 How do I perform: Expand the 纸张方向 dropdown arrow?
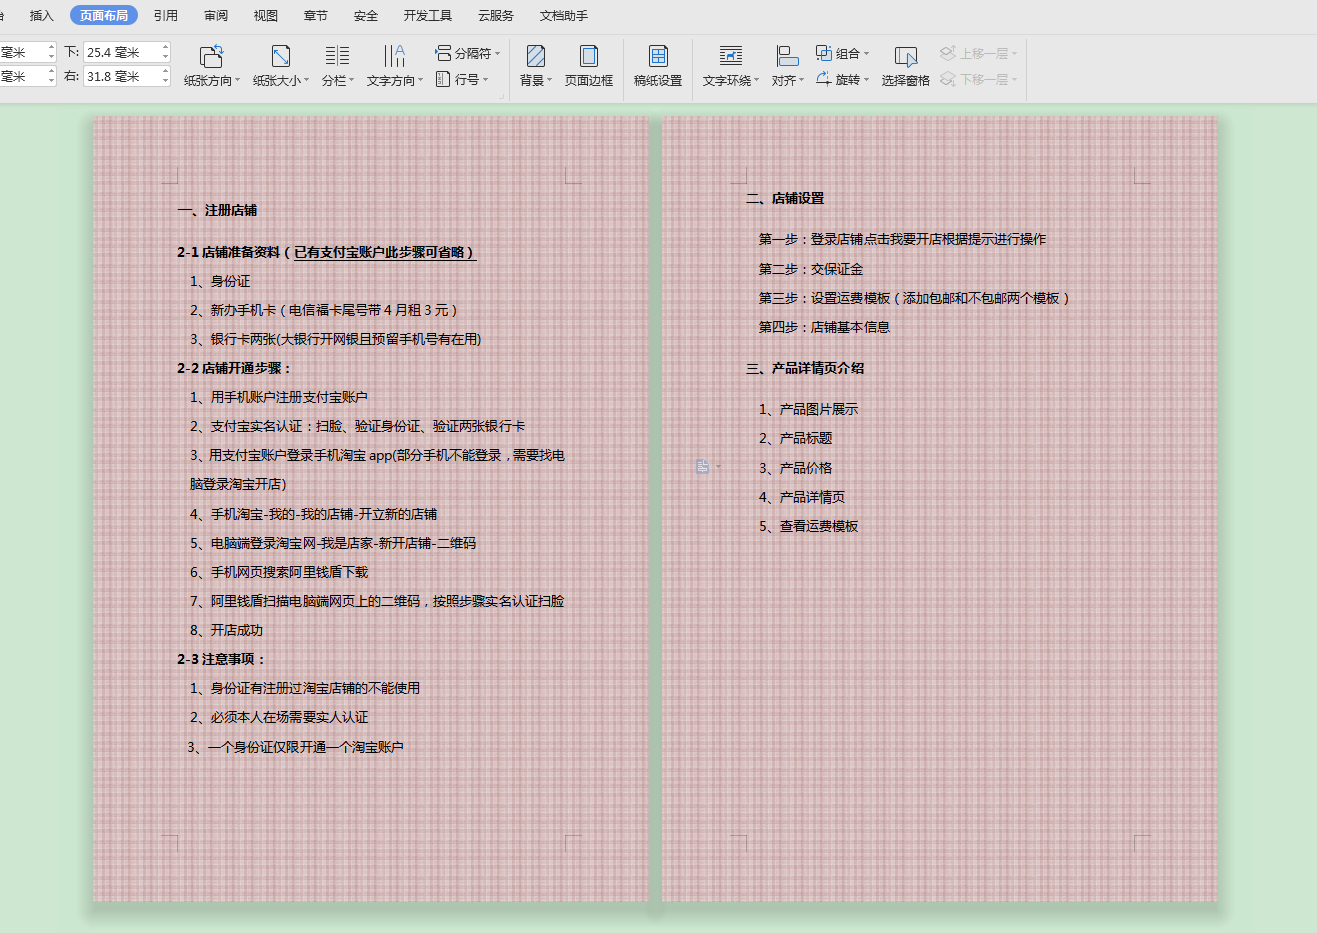pos(238,81)
